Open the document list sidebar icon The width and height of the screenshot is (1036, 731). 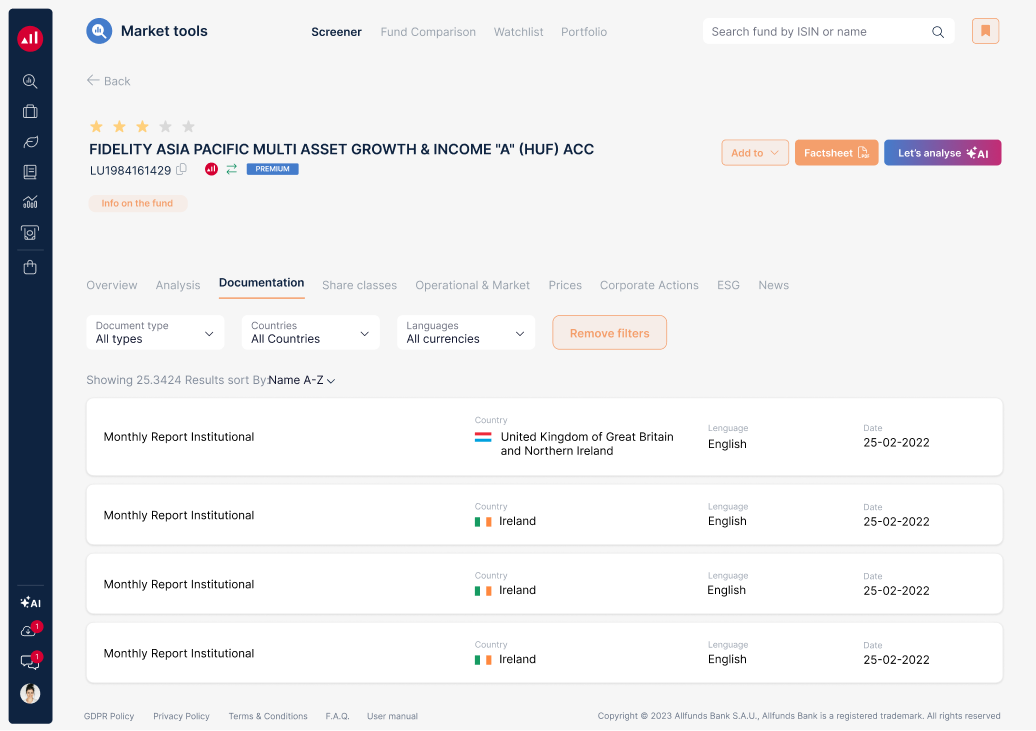[30, 173]
